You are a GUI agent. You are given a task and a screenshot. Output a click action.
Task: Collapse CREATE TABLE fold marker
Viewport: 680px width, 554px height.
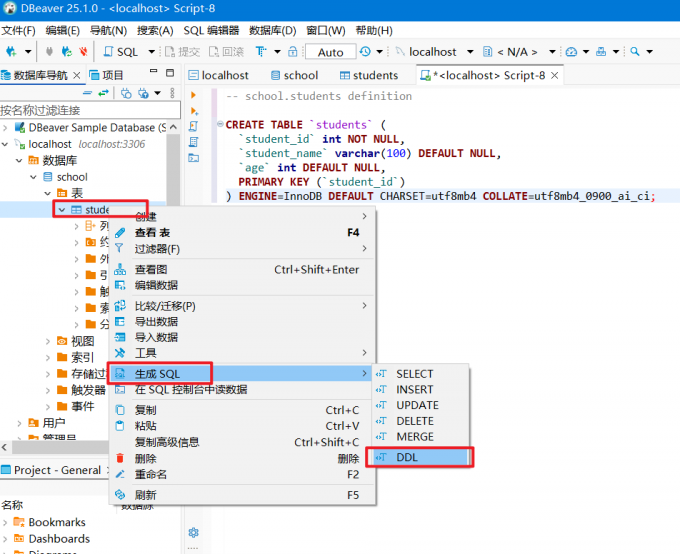pos(220,124)
